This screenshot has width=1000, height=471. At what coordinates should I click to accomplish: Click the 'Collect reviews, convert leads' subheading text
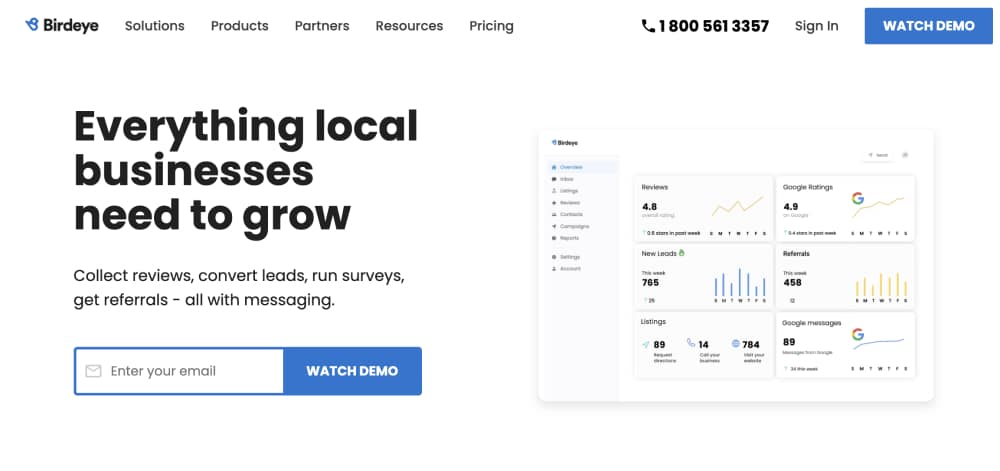click(239, 287)
